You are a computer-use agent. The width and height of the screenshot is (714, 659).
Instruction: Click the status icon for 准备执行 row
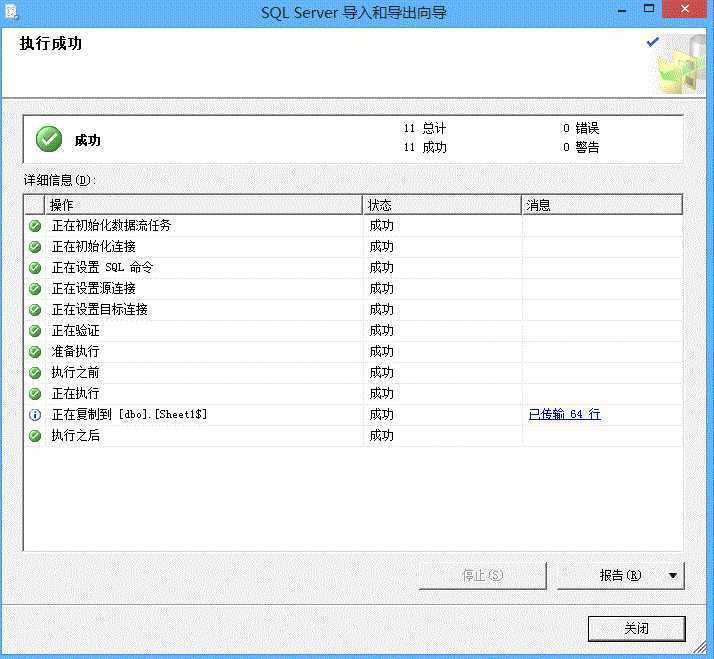click(35, 352)
